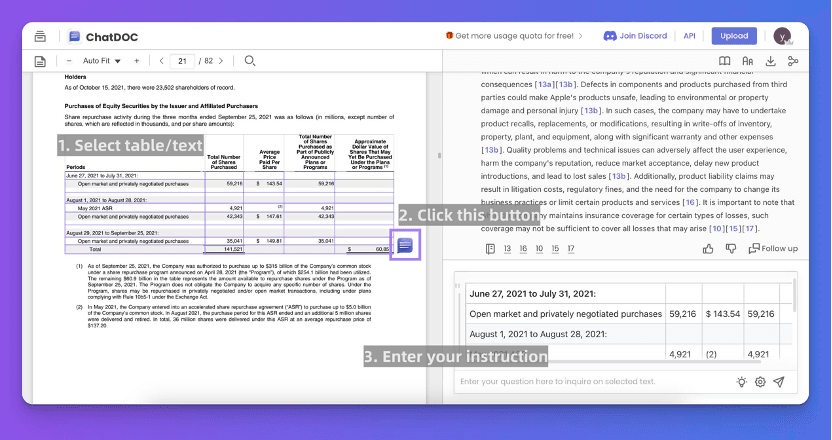Open chat settings gear icon
The height and width of the screenshot is (440, 832).
[x=760, y=382]
